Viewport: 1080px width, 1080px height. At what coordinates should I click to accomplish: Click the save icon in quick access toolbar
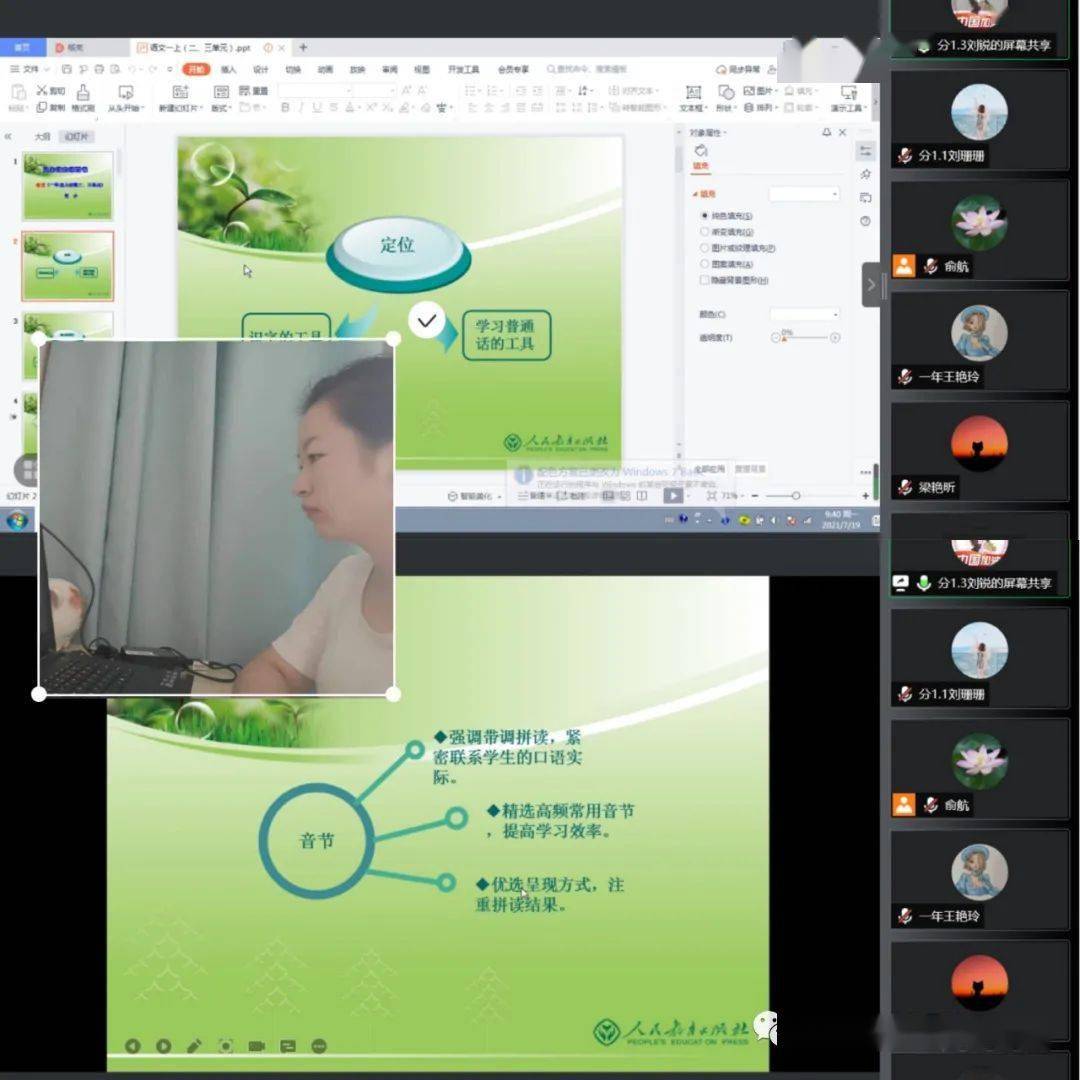tap(67, 69)
